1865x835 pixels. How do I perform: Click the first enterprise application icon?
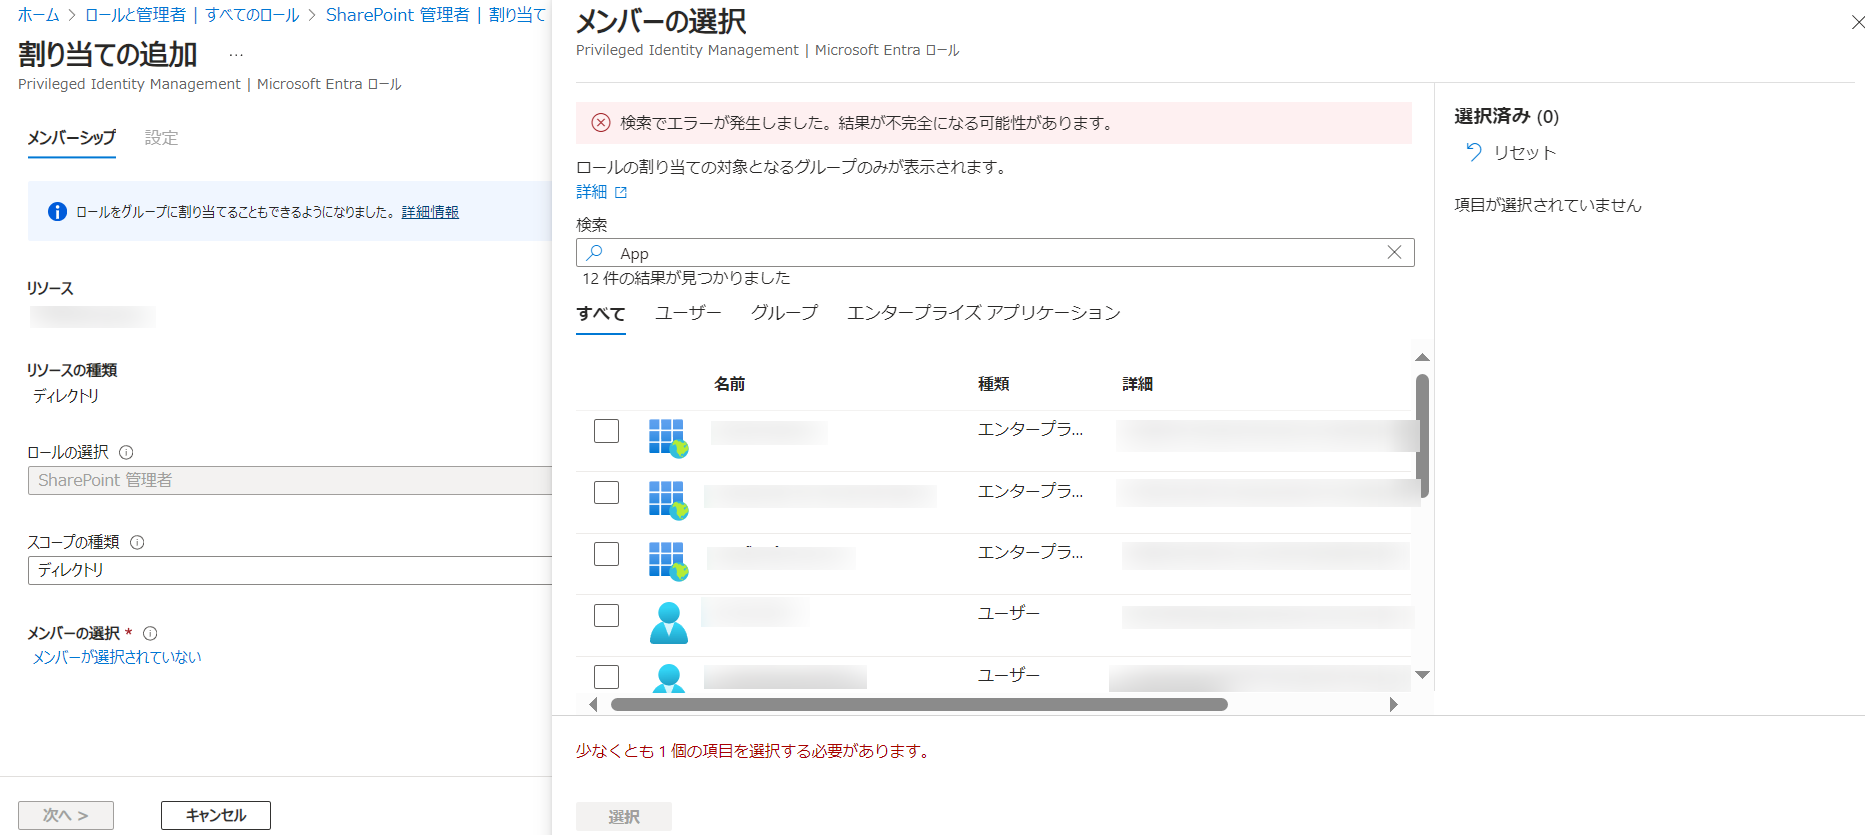coord(668,438)
